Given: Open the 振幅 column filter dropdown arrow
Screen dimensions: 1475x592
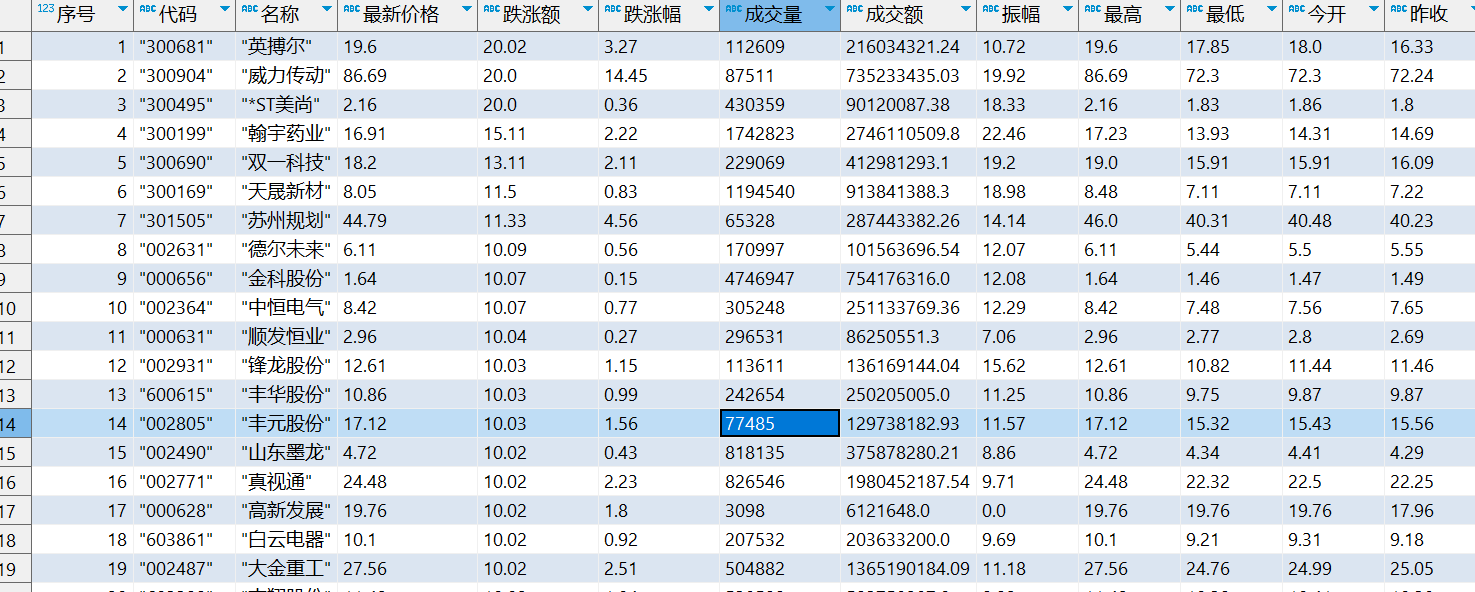Looking at the screenshot, I should [x=1068, y=9].
